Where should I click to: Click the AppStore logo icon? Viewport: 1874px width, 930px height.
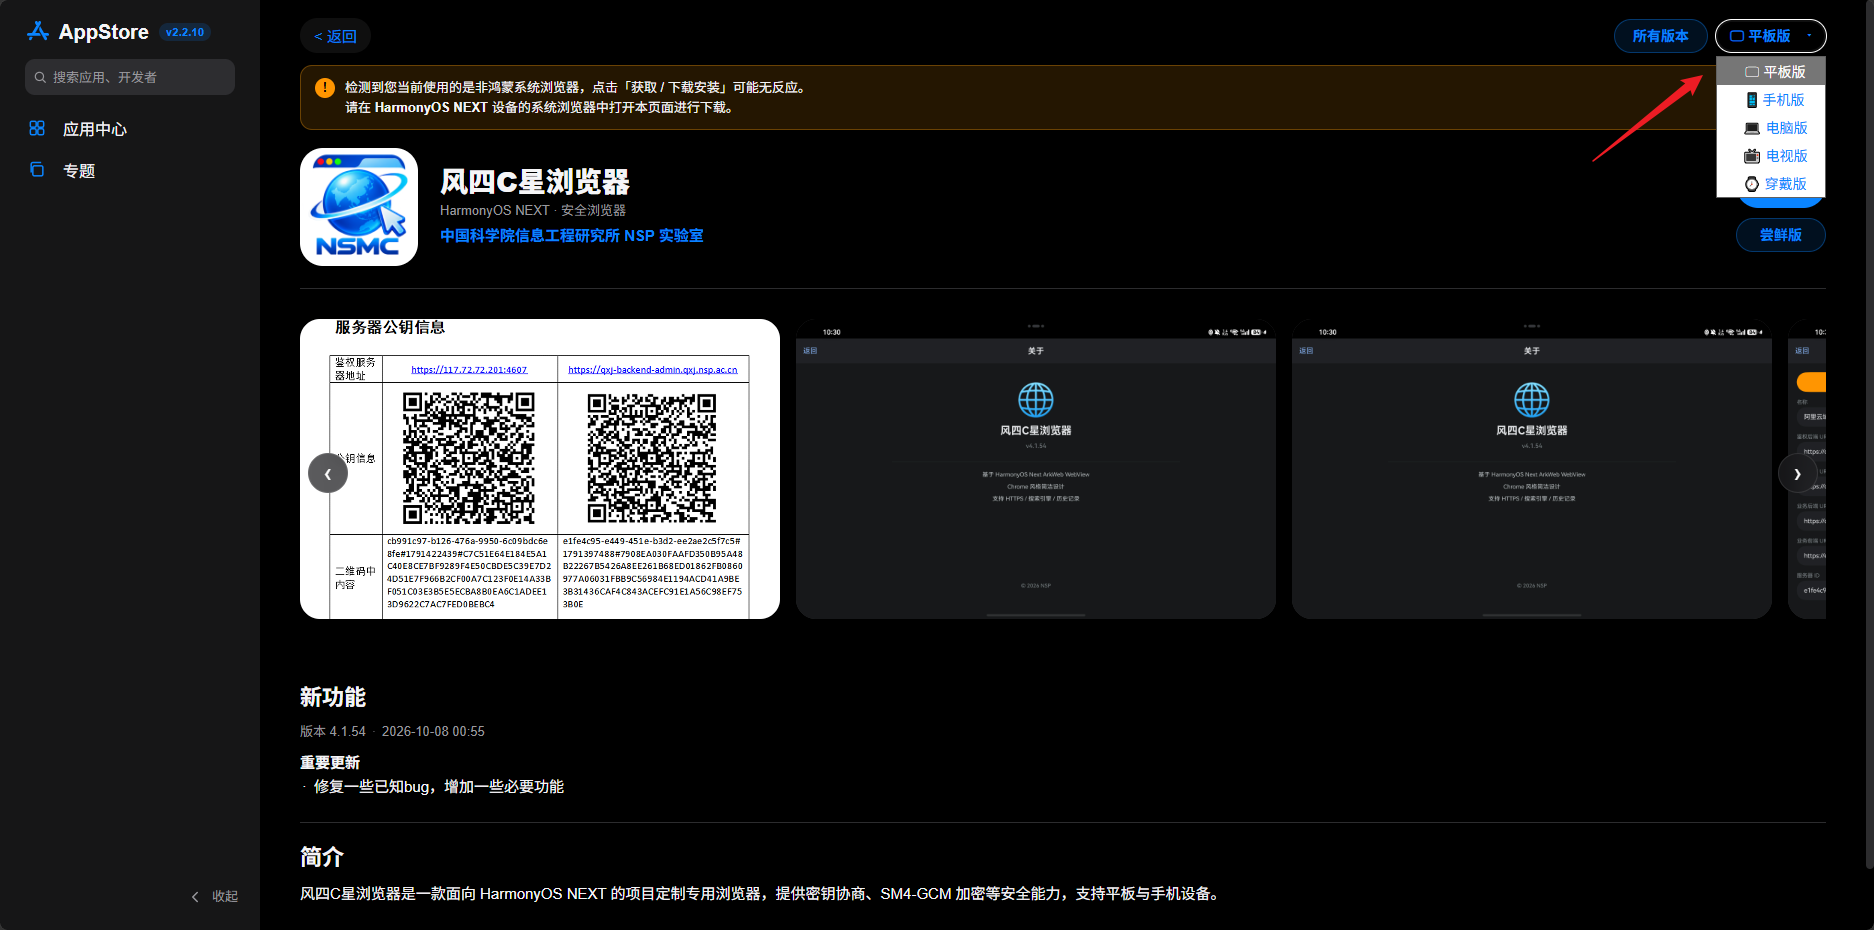(x=38, y=31)
